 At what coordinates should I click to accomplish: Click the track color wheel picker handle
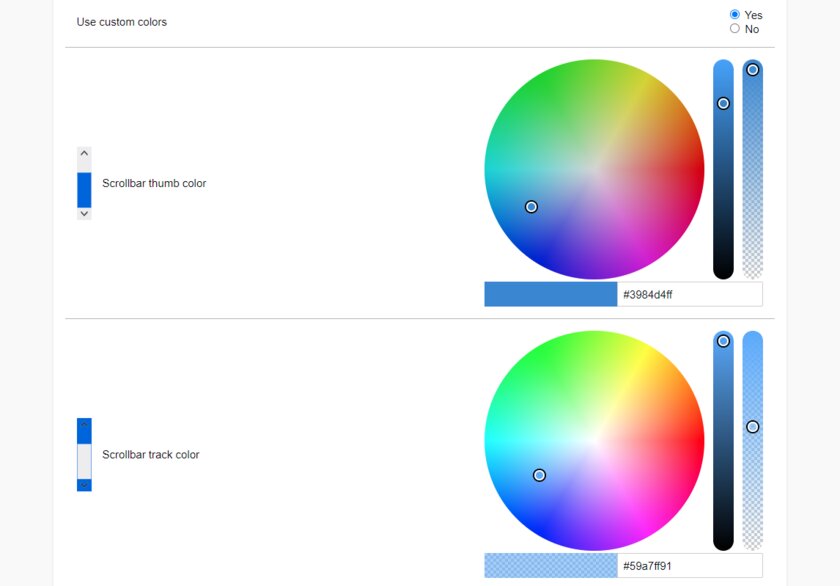(539, 475)
